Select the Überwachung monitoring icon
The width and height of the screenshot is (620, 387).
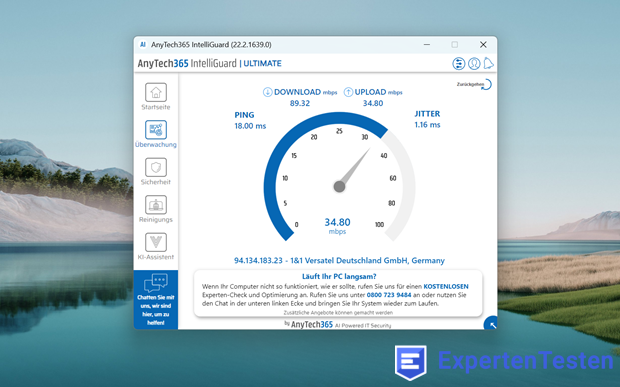[156, 130]
